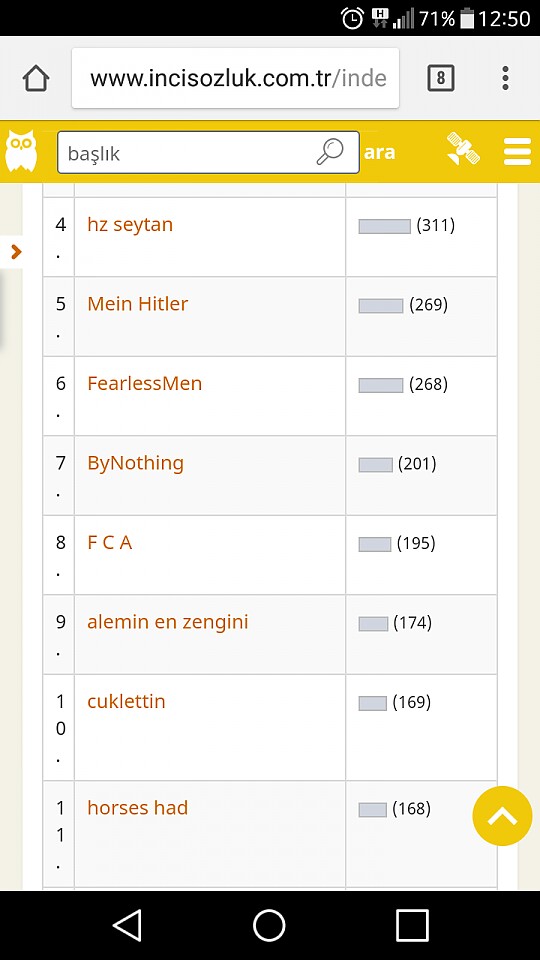Open the browser three-dot overflow menu
The width and height of the screenshot is (540, 960).
505,78
